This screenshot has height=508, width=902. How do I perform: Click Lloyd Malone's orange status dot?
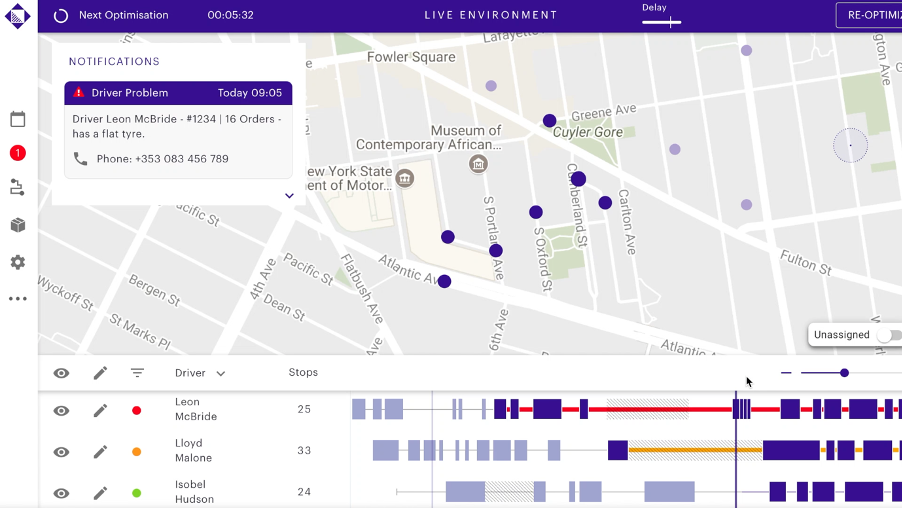point(136,452)
